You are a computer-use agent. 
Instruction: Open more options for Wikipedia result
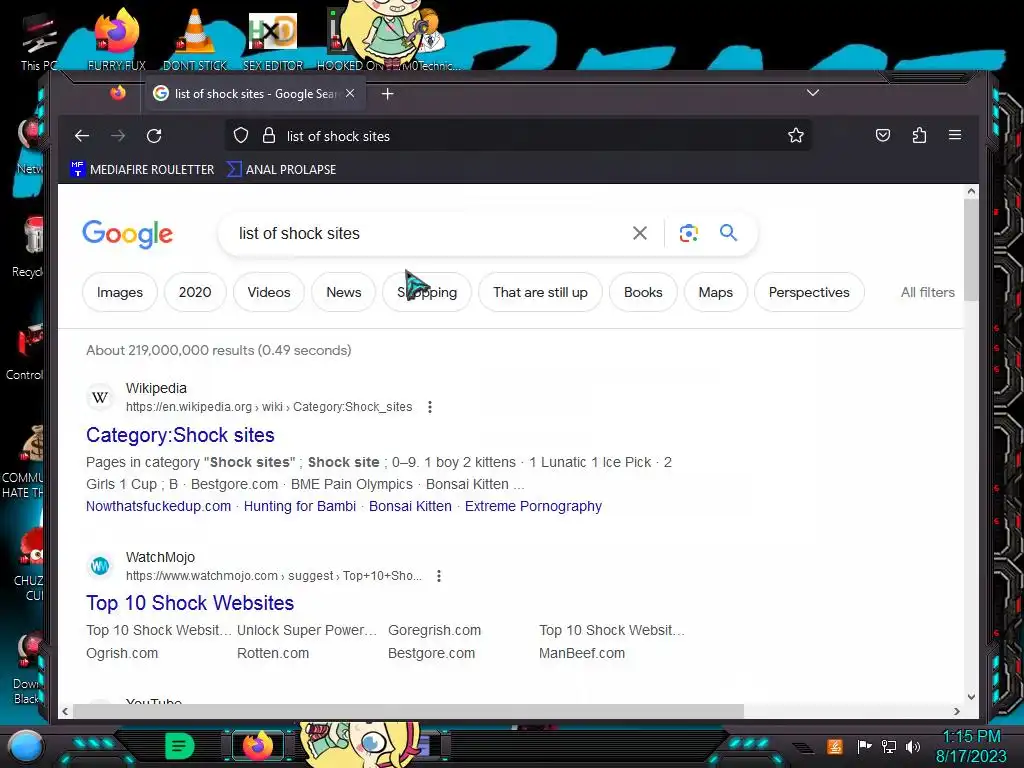click(x=430, y=407)
